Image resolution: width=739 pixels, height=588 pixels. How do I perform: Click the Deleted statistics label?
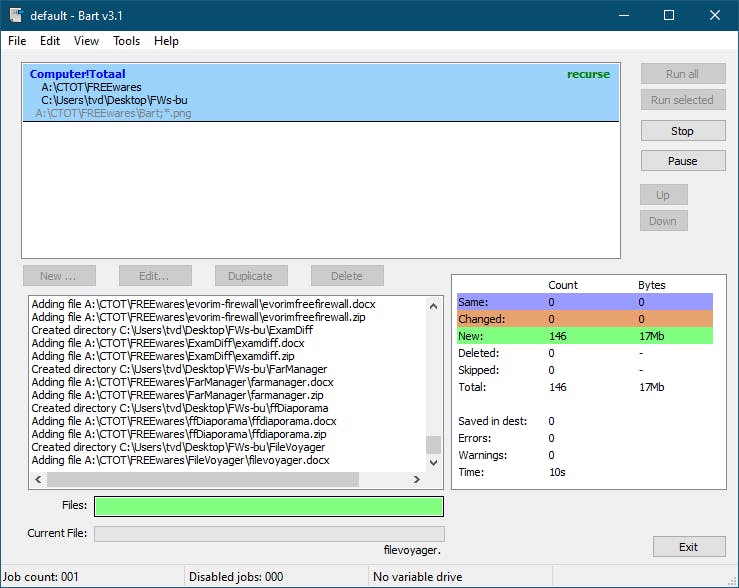[478, 353]
